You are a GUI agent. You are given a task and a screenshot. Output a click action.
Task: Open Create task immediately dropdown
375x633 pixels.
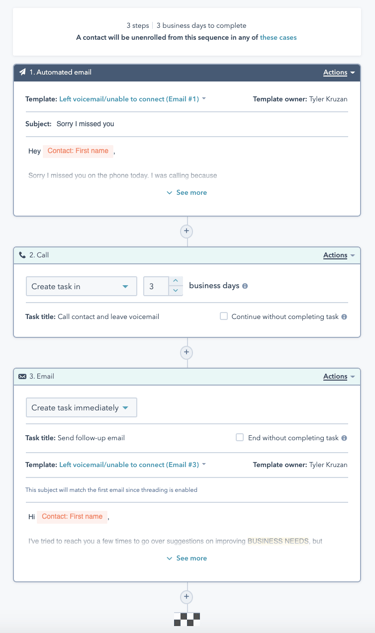click(81, 408)
